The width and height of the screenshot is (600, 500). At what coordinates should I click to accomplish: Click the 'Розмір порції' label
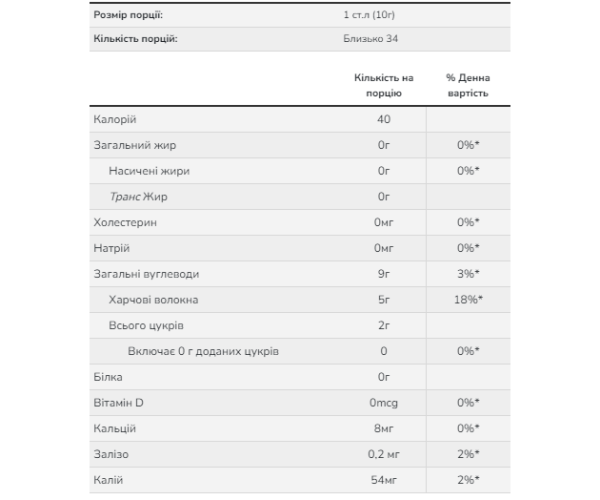[128, 16]
